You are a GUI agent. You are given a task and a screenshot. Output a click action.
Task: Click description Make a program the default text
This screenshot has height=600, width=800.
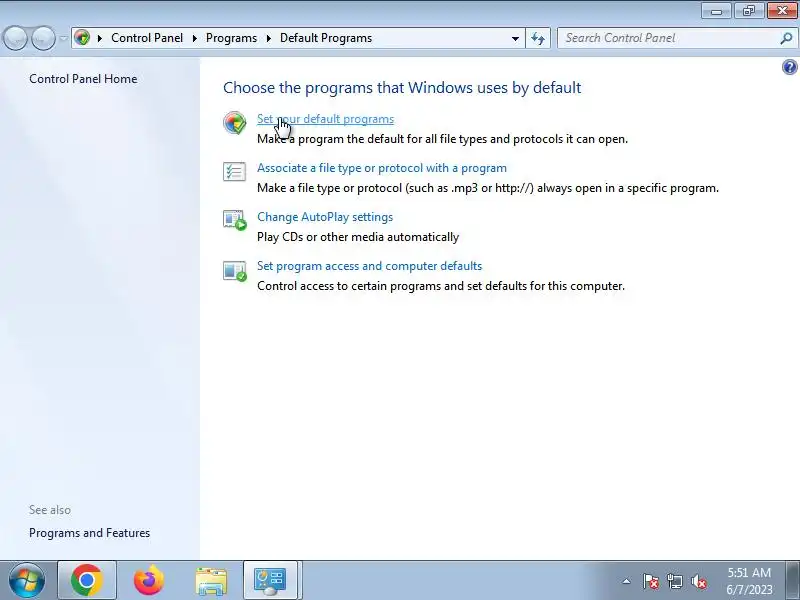(x=442, y=139)
